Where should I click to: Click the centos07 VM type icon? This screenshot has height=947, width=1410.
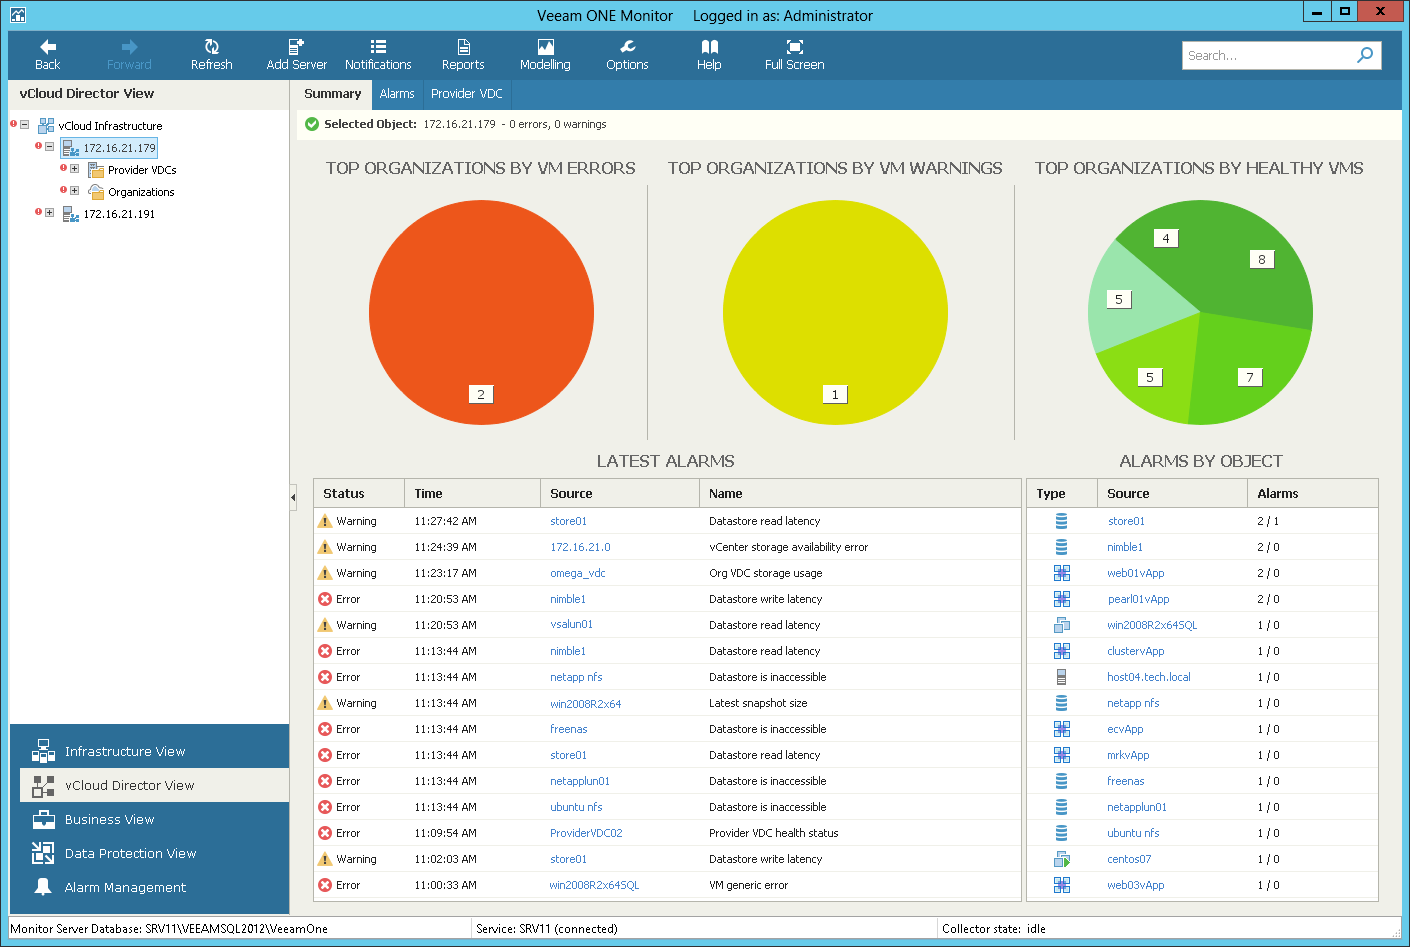1061,859
